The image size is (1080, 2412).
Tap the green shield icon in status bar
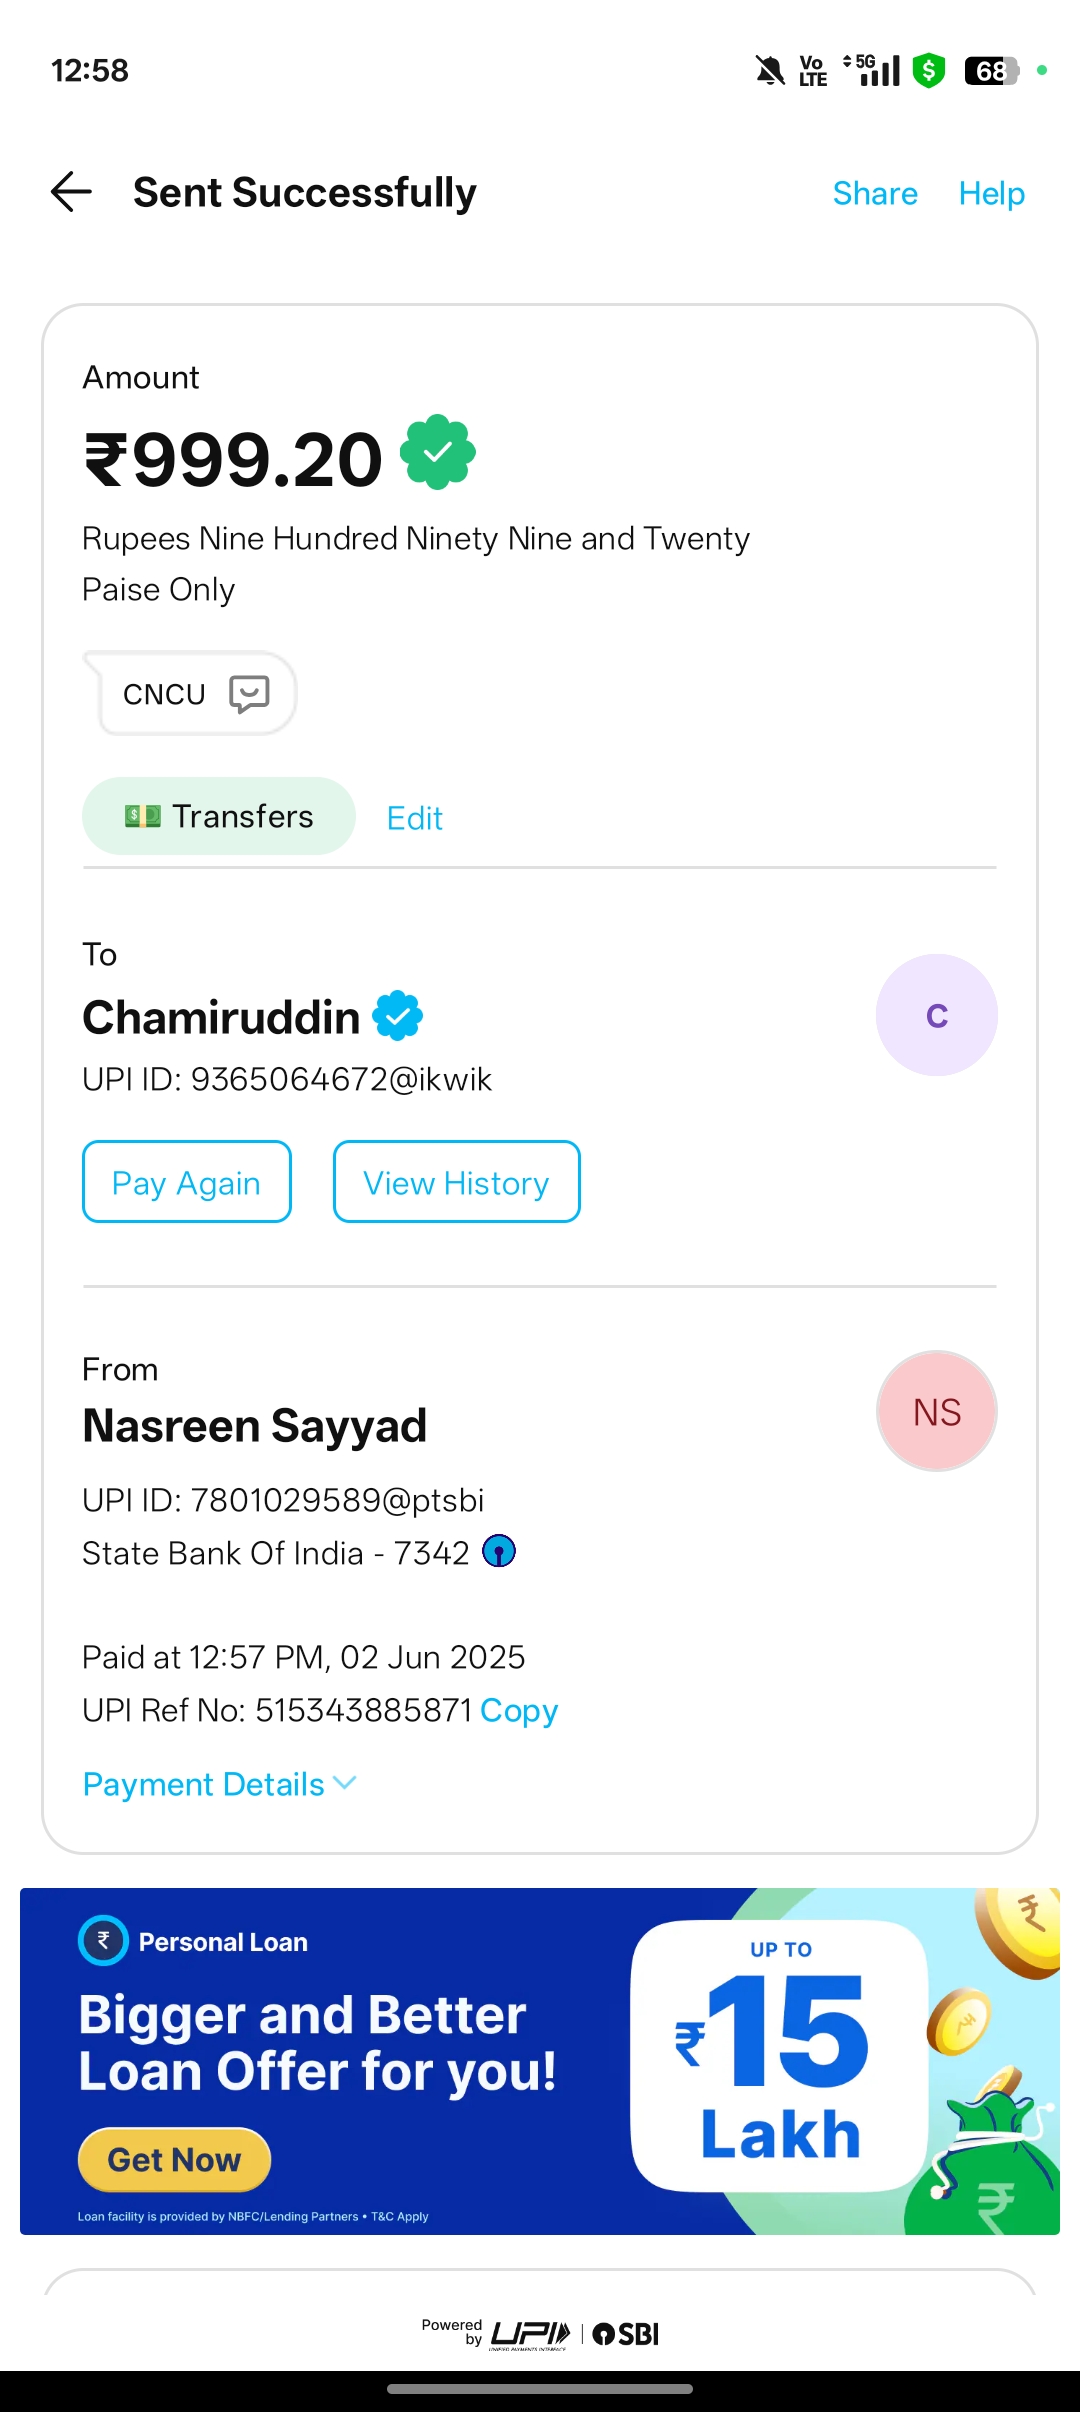929,70
